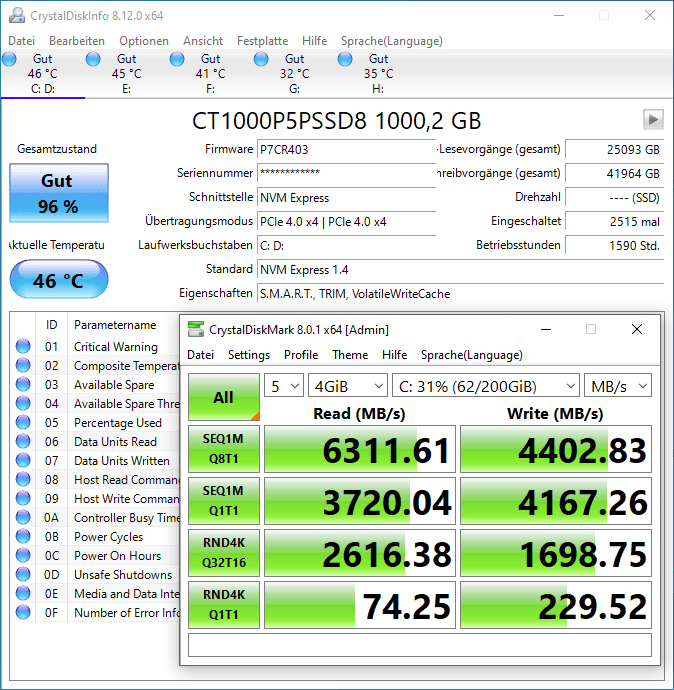This screenshot has width=674, height=690.
Task: Open the unit dropdown showing MB/s
Action: [x=618, y=386]
